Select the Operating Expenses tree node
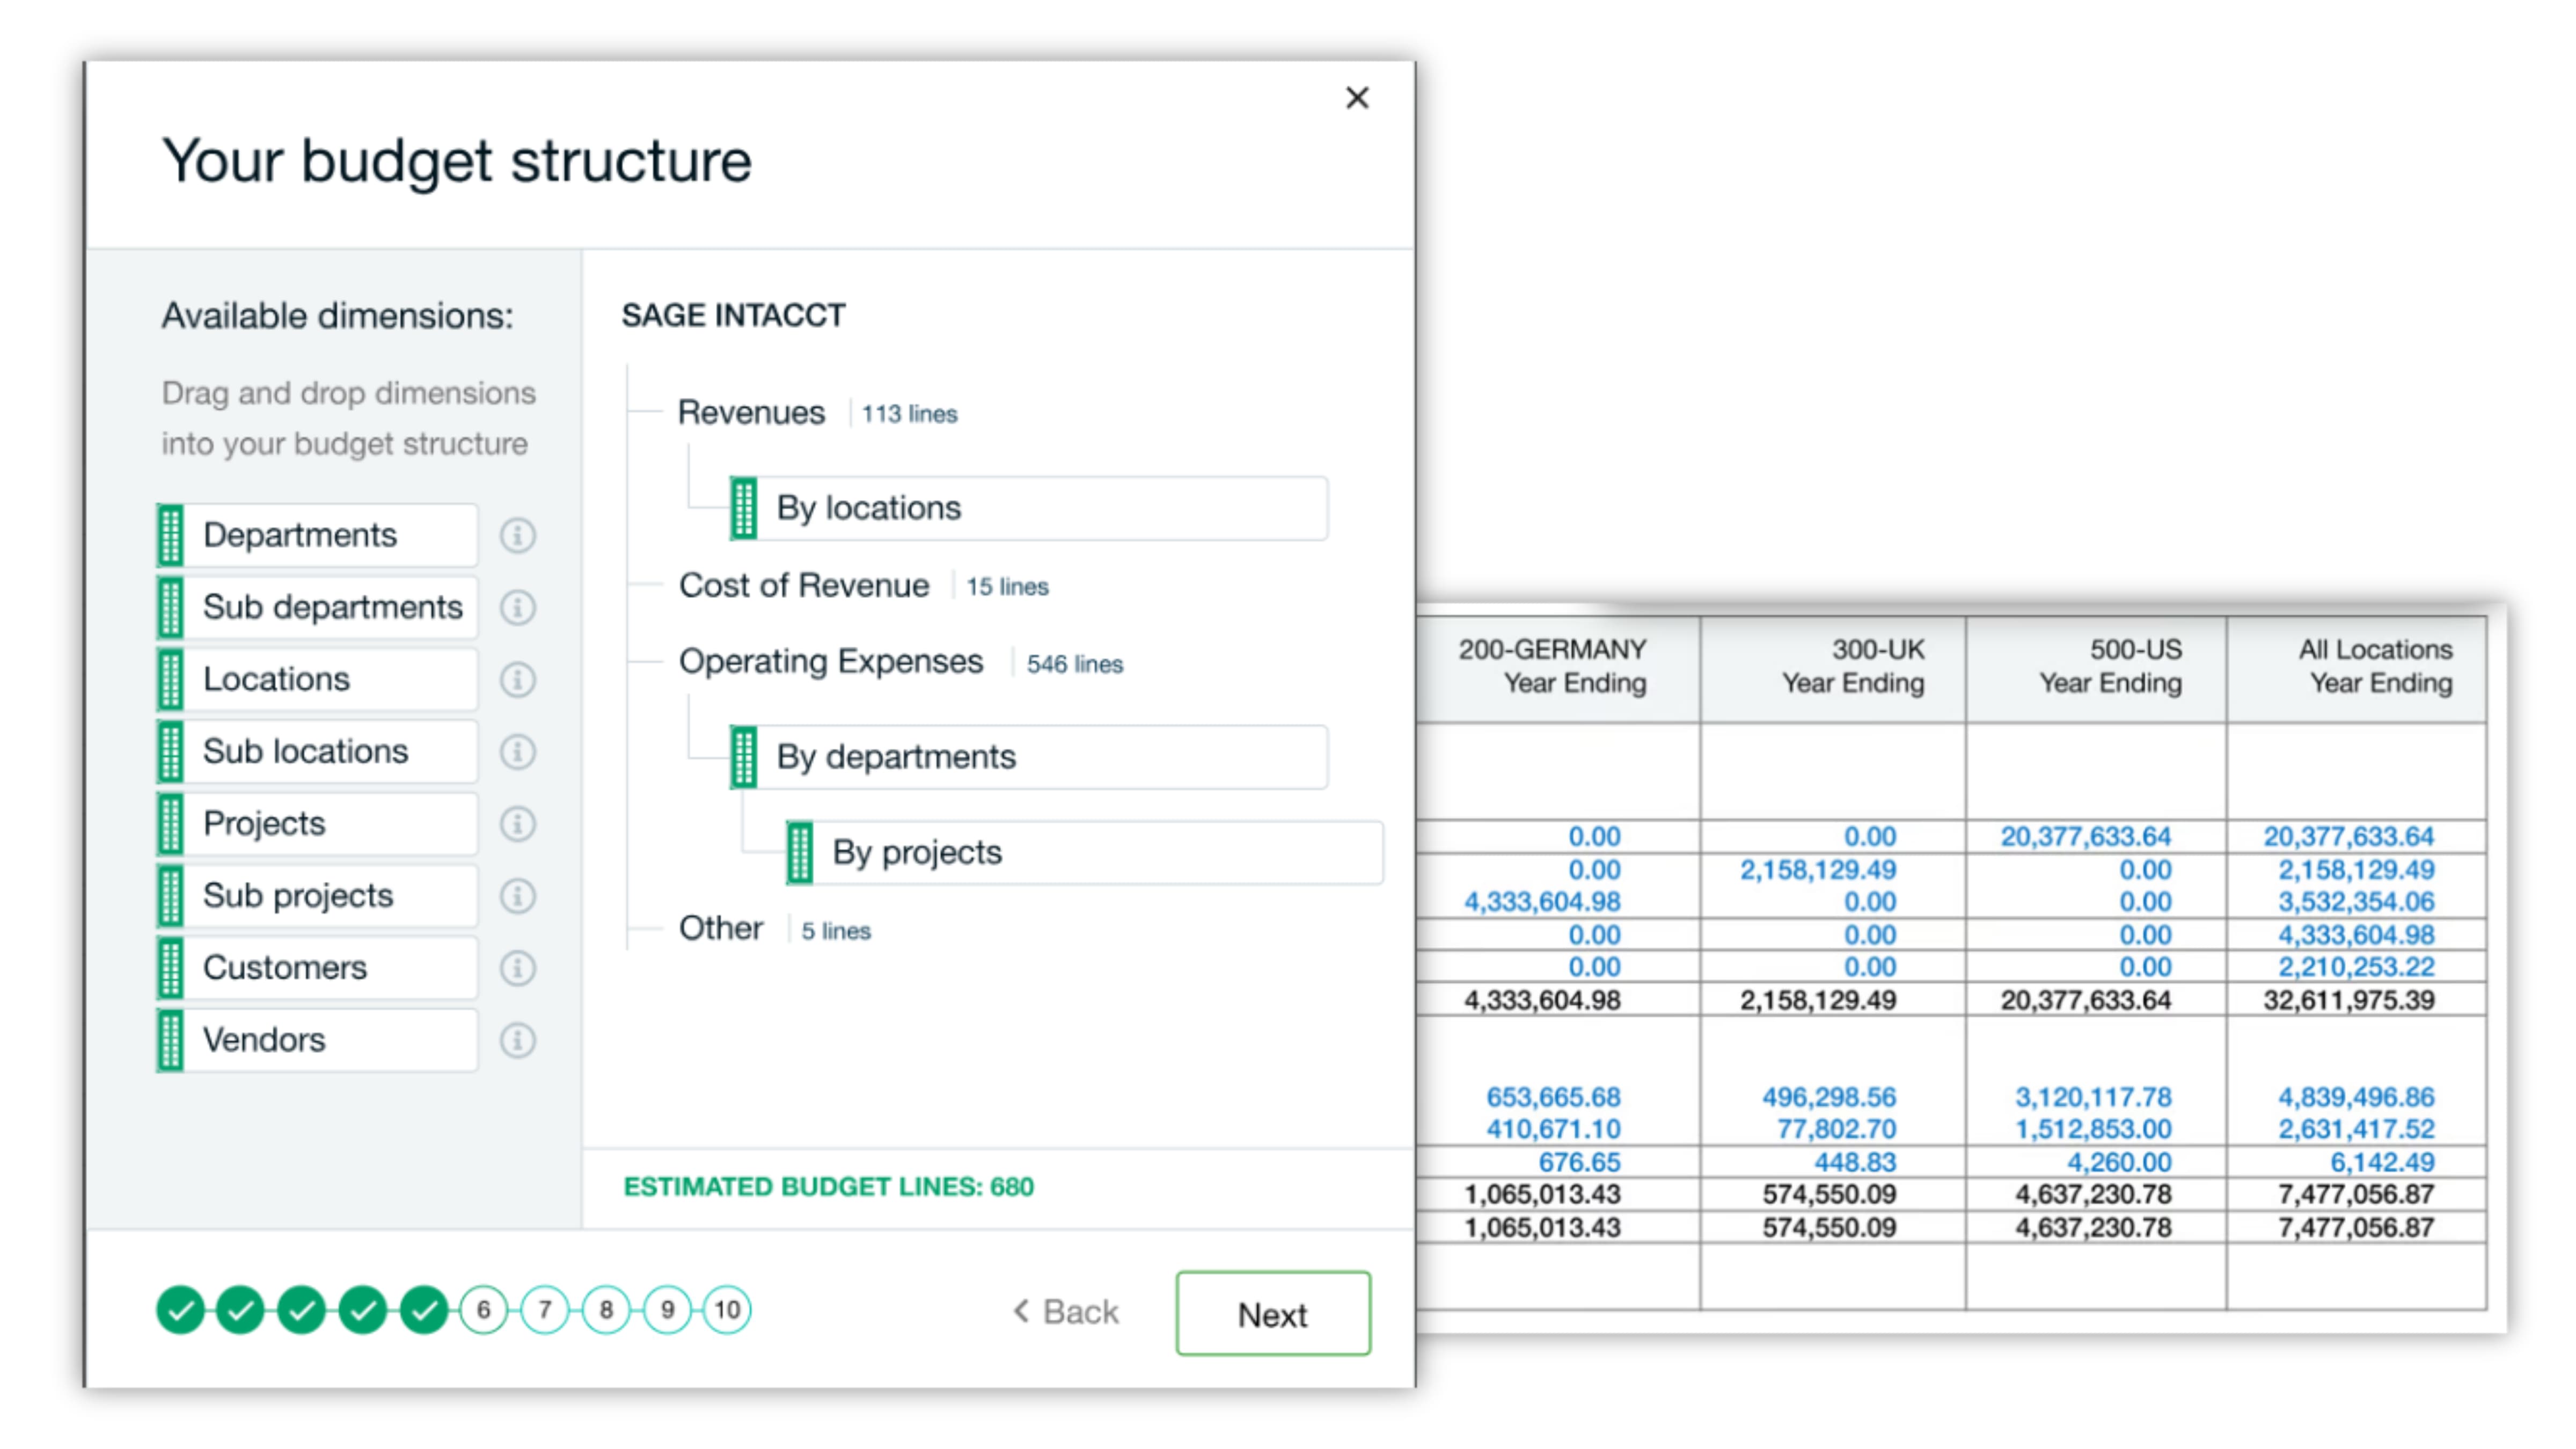This screenshot has height=1449, width=2576. click(x=831, y=662)
